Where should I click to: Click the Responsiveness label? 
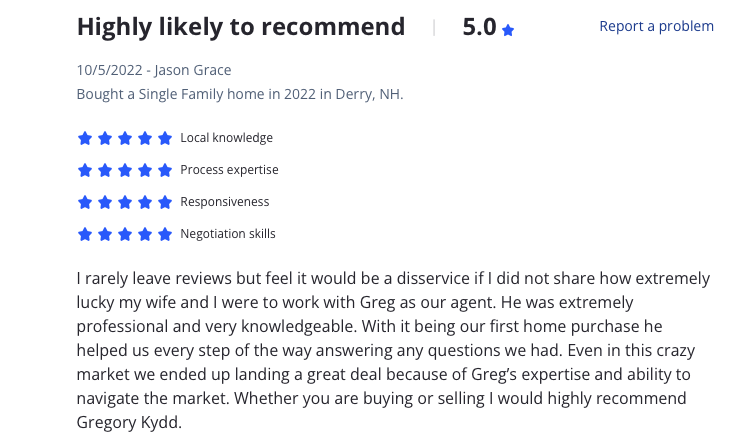tap(224, 202)
